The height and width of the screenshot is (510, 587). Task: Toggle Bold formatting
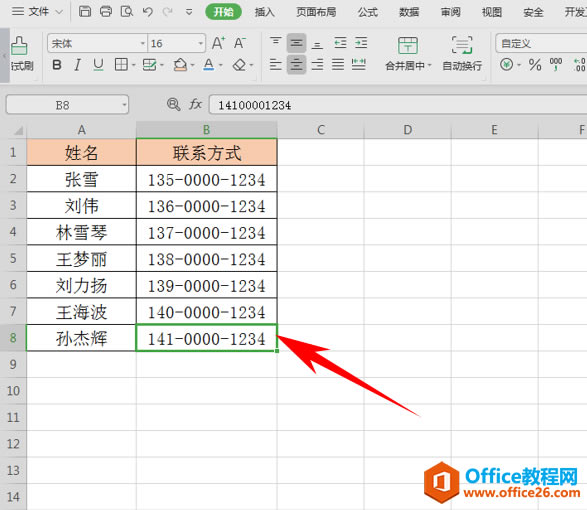(57, 65)
